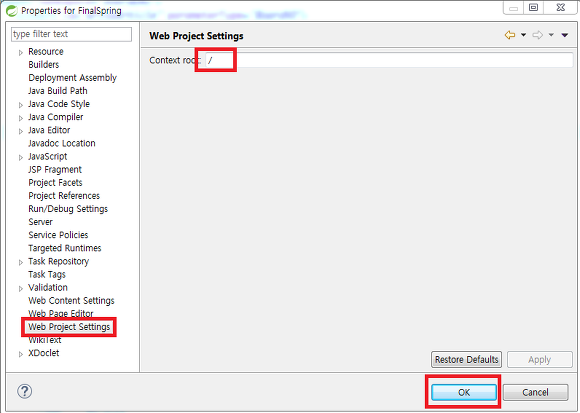The width and height of the screenshot is (580, 413).
Task: Click the Apply button
Action: coord(539,359)
